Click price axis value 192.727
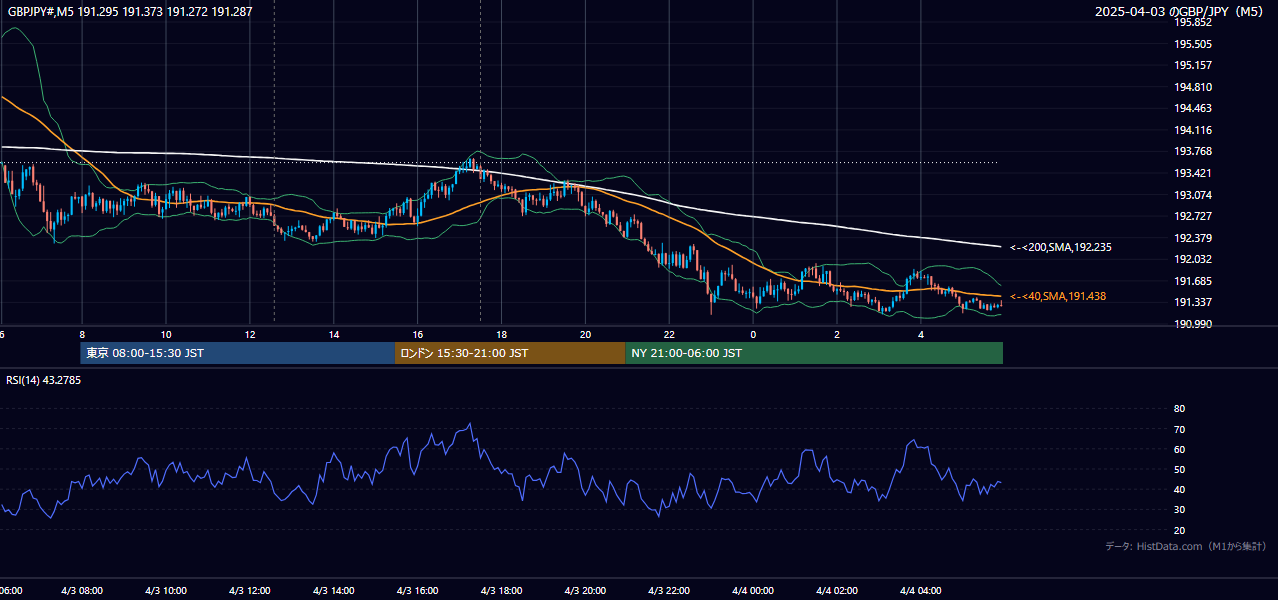Viewport: 1278px width, 600px height. pyautogui.click(x=1193, y=216)
